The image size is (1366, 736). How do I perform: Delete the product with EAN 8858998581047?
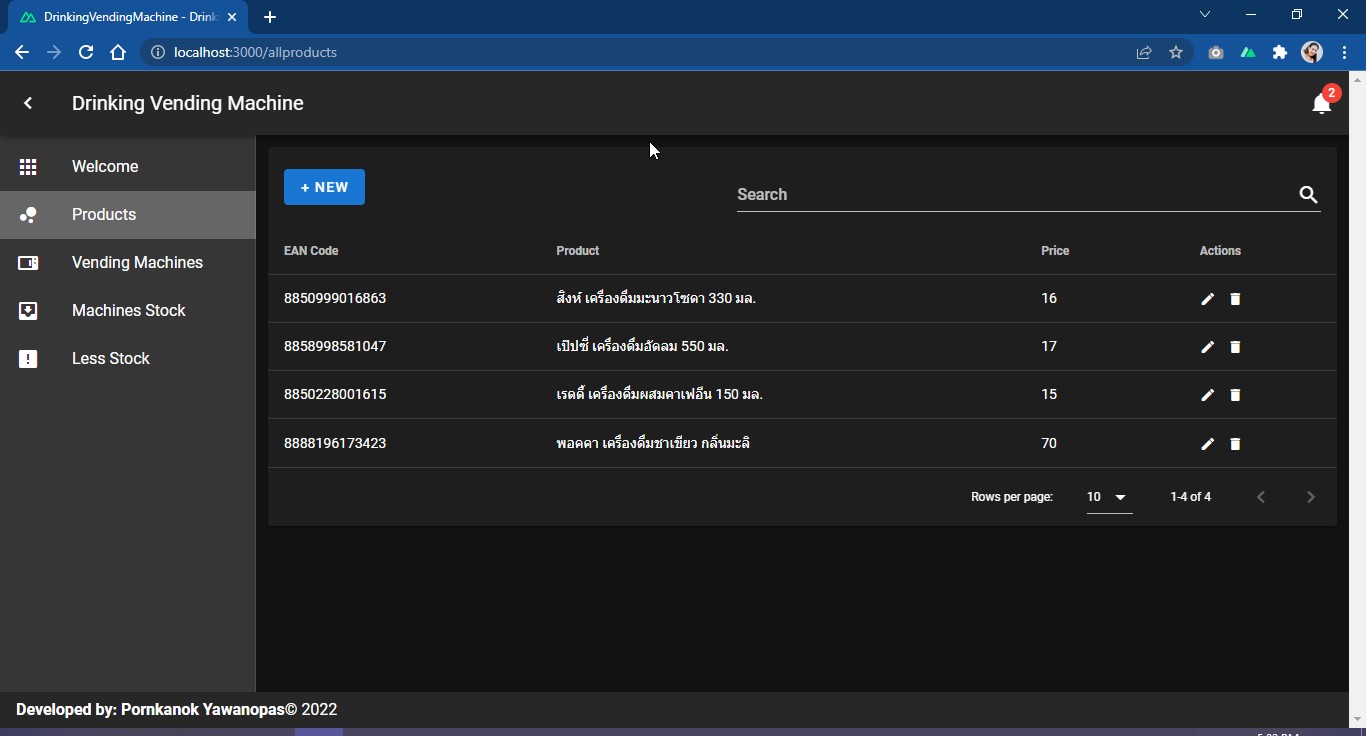coord(1235,347)
